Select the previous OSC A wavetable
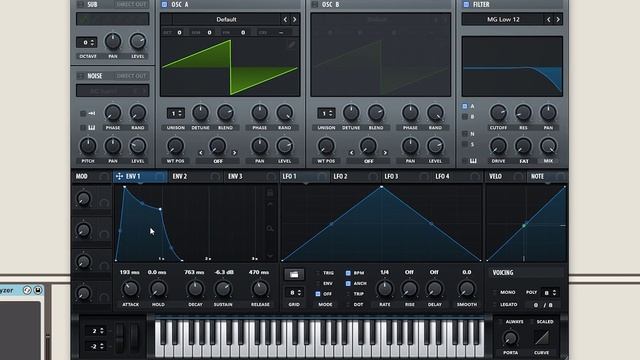Screen dimensions: 640x360 click(285, 19)
